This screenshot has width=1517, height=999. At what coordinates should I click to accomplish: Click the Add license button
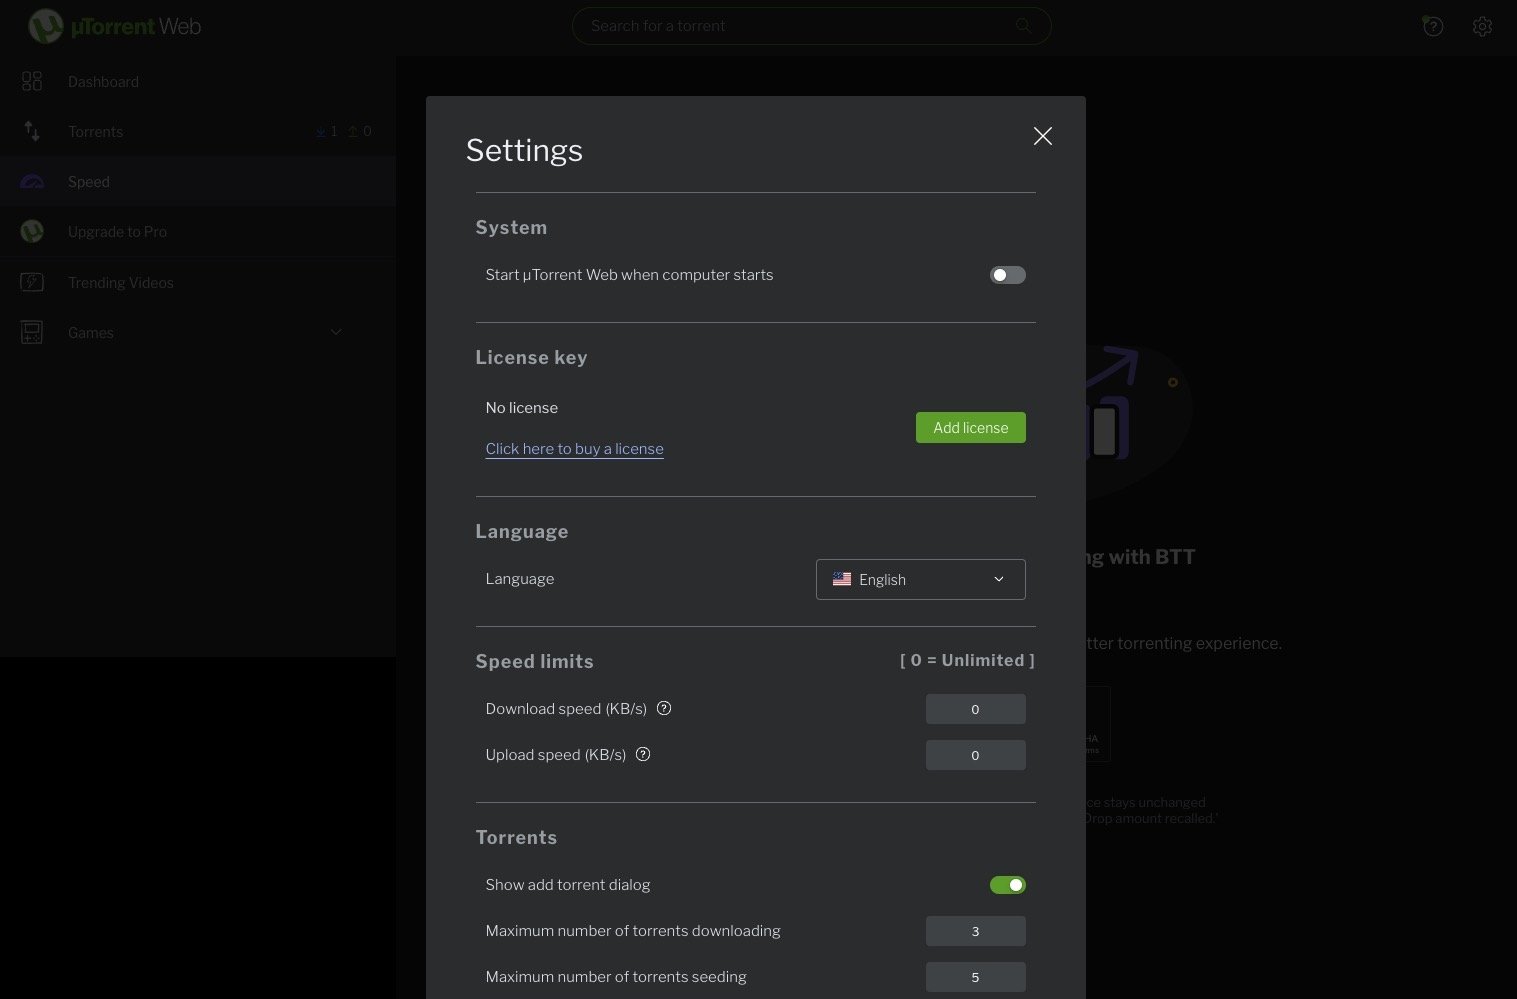[x=970, y=427]
